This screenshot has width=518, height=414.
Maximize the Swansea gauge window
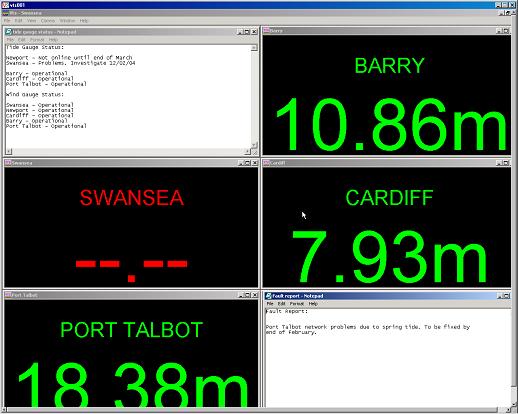(247, 163)
